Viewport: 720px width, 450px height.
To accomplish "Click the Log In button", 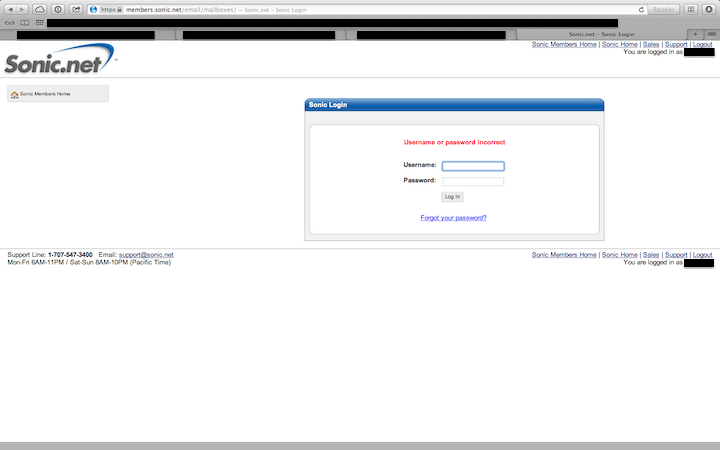I will pyautogui.click(x=452, y=197).
